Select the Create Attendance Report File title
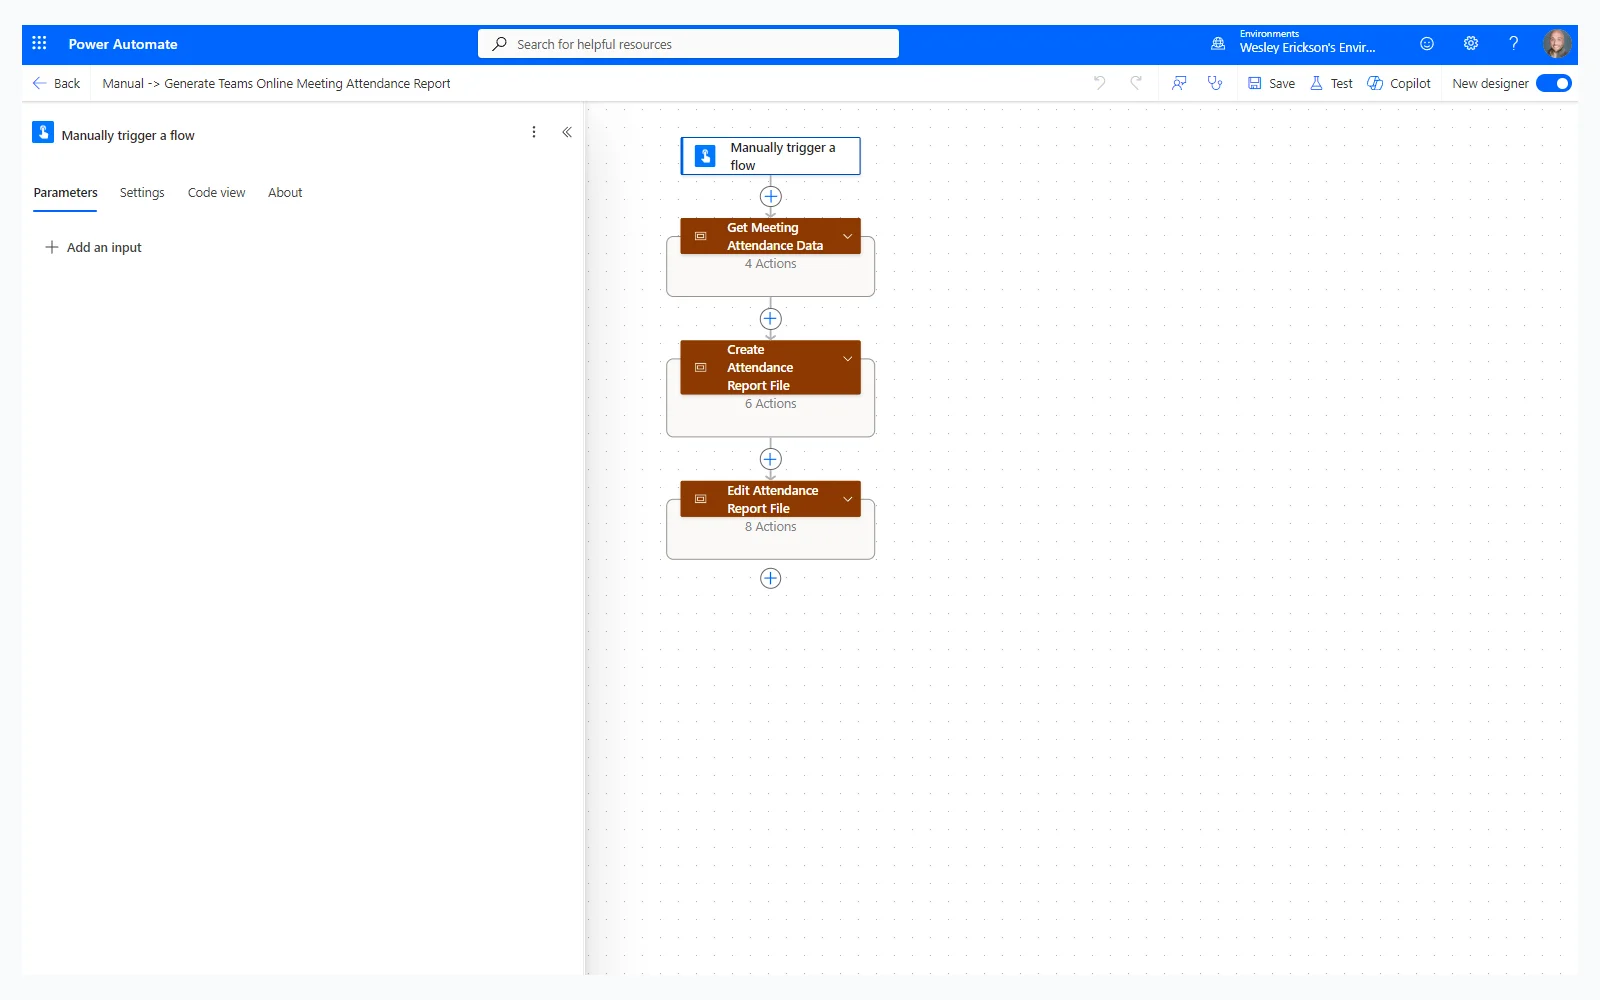 (760, 367)
